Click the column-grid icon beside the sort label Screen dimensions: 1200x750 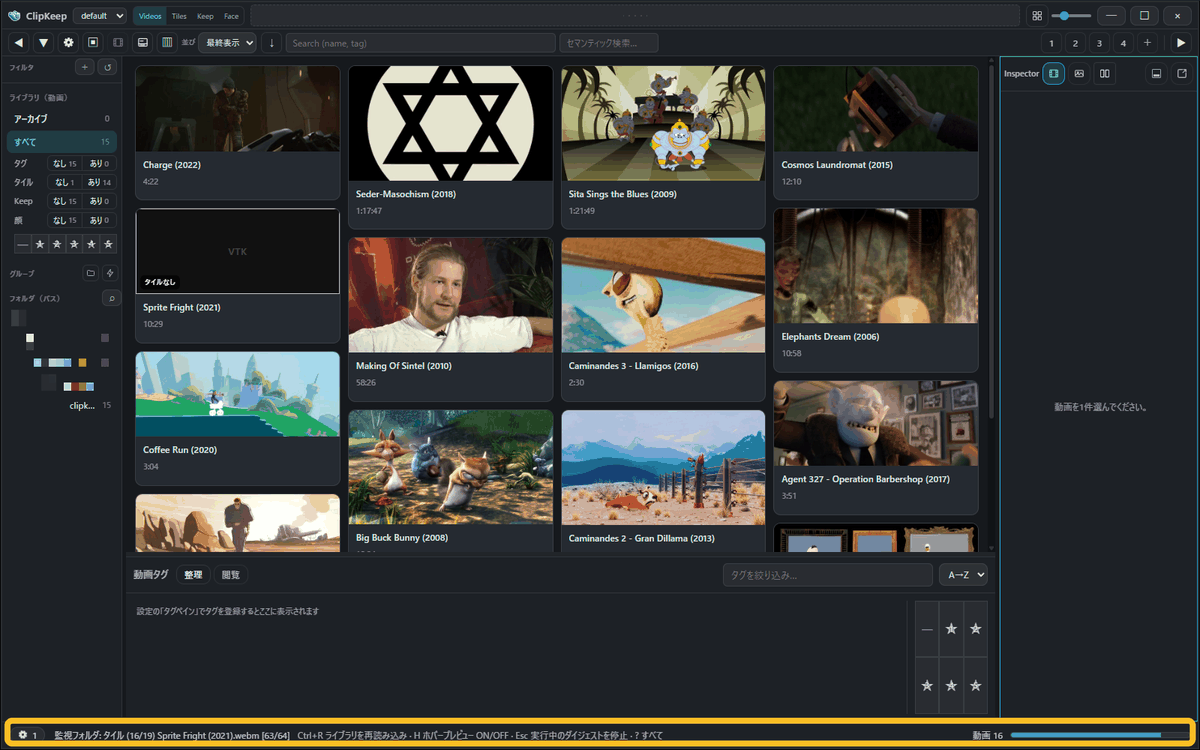coord(167,42)
